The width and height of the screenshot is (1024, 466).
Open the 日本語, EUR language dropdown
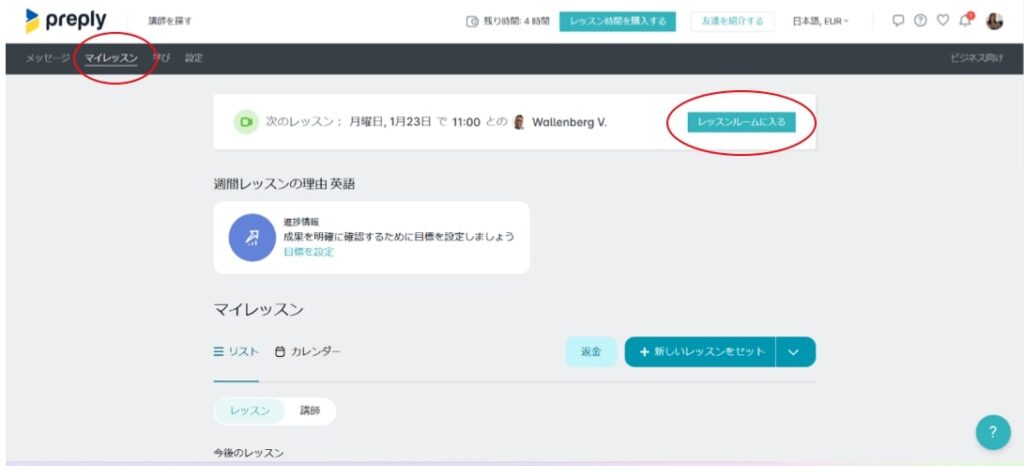820,21
